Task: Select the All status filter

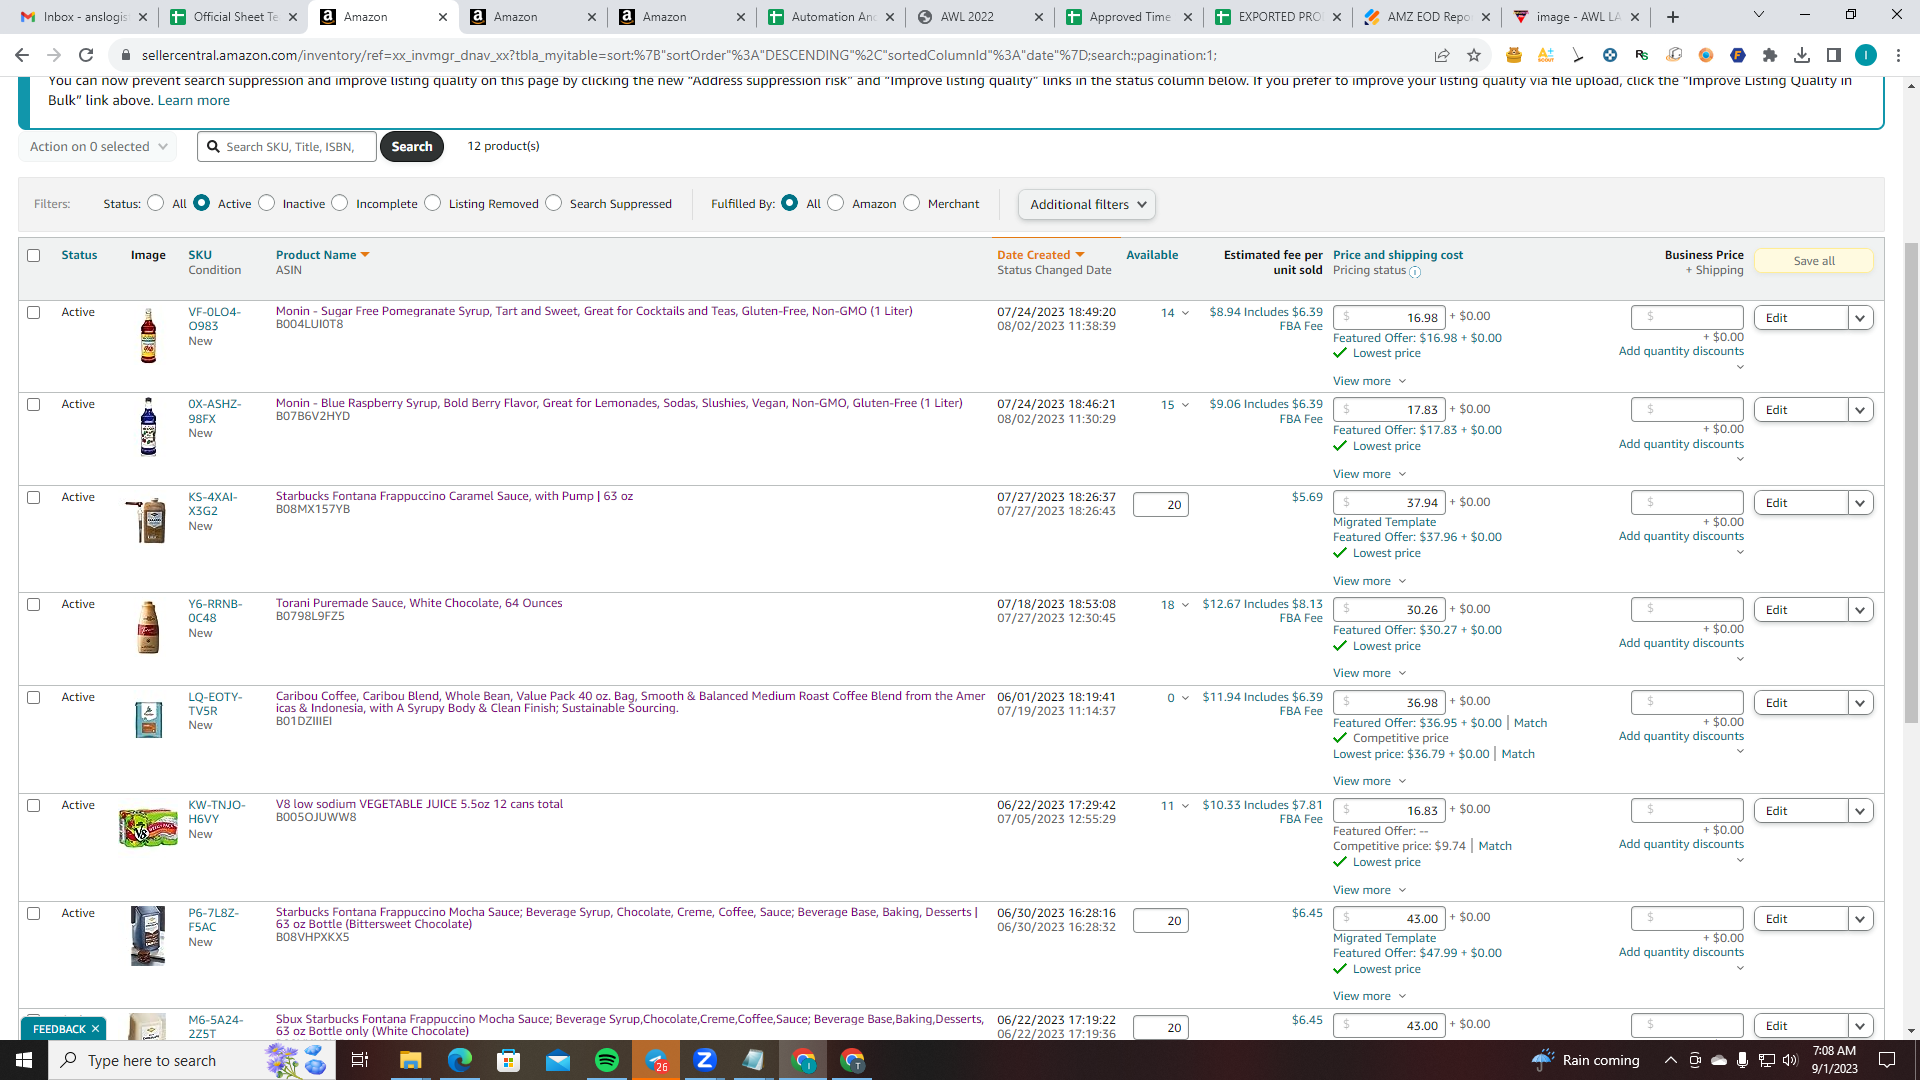Action: pos(155,203)
